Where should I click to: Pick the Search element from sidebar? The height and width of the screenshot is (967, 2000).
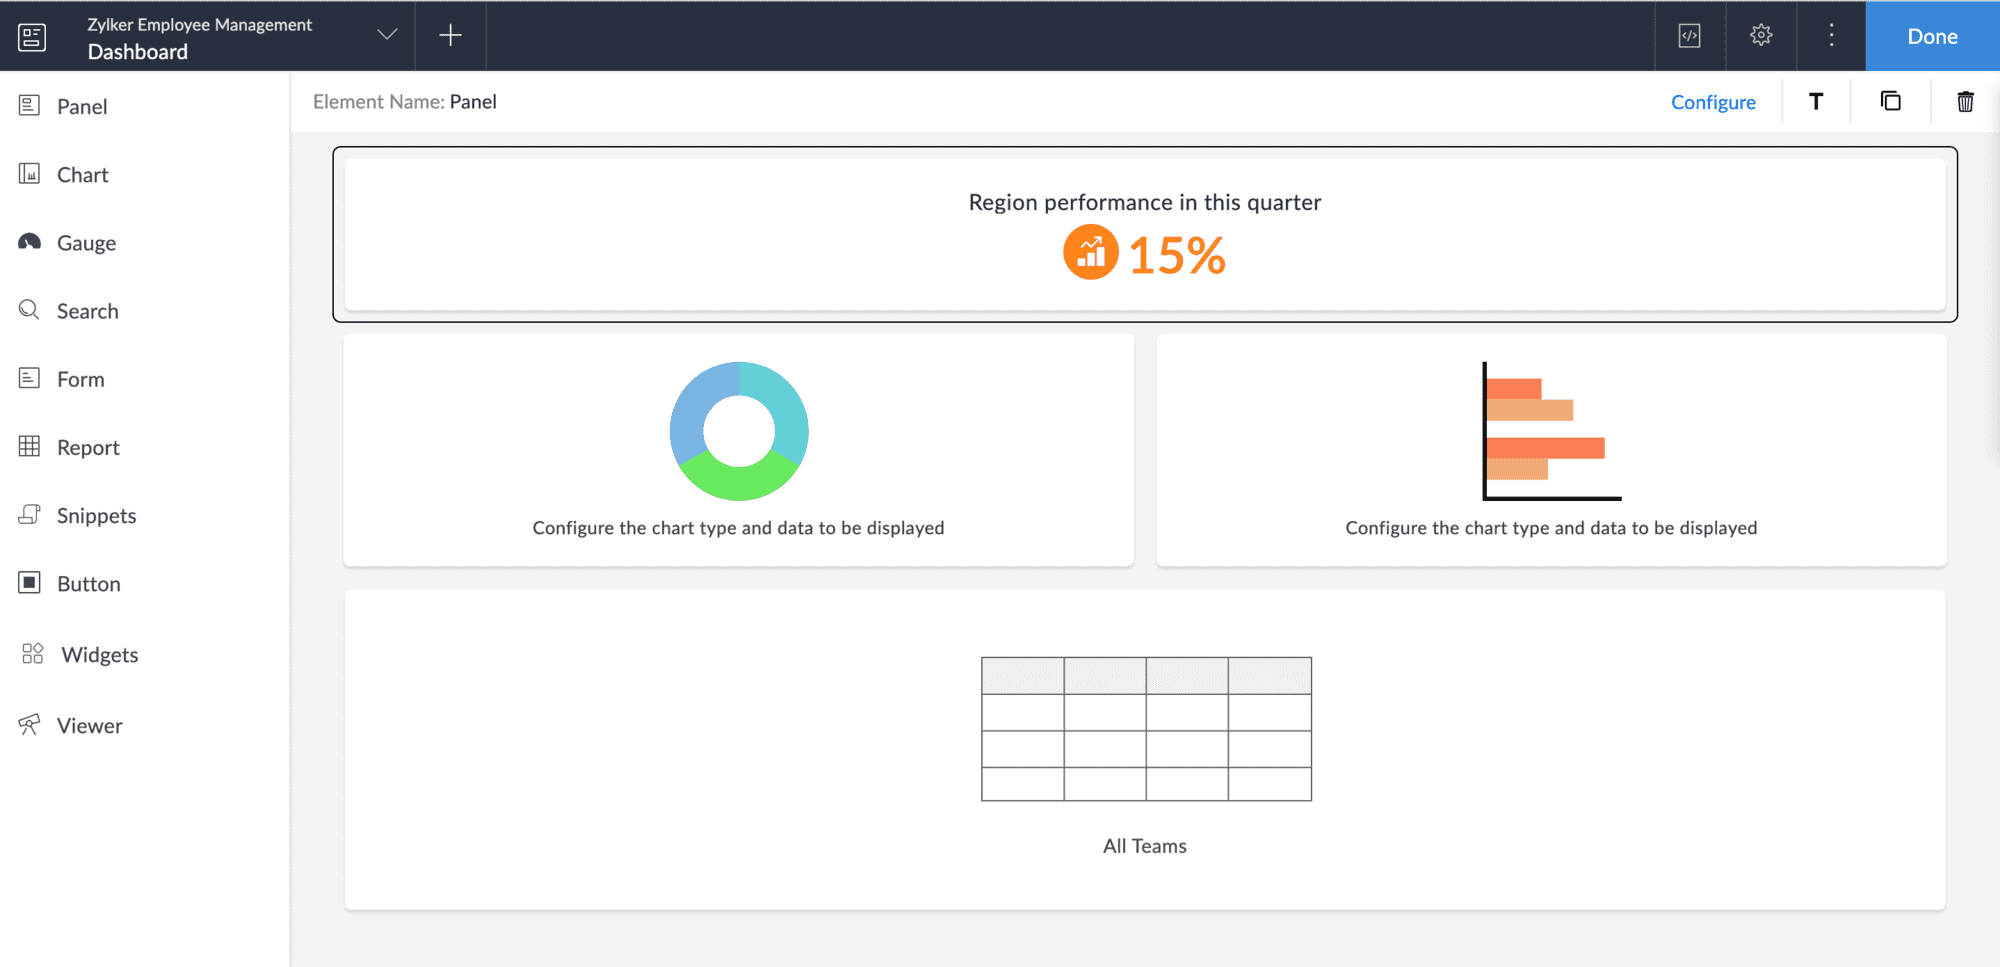pos(68,311)
